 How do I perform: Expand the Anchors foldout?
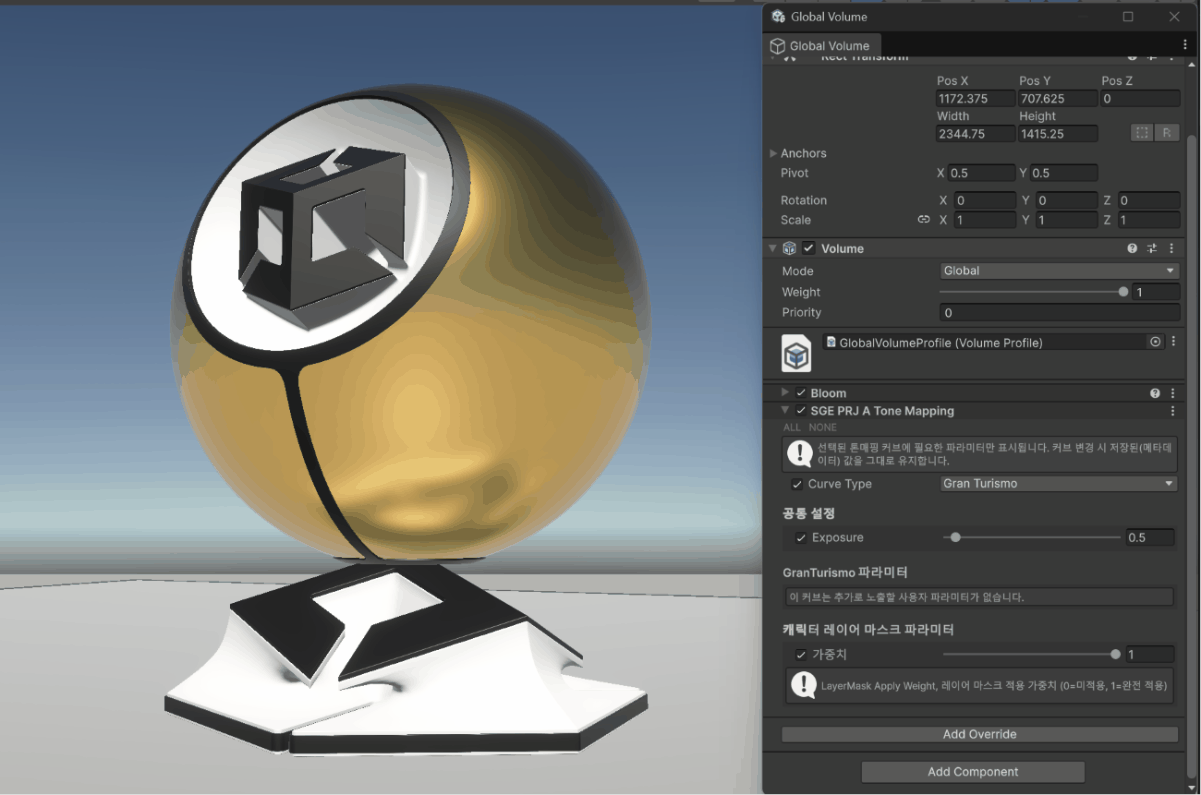pyautogui.click(x=773, y=153)
